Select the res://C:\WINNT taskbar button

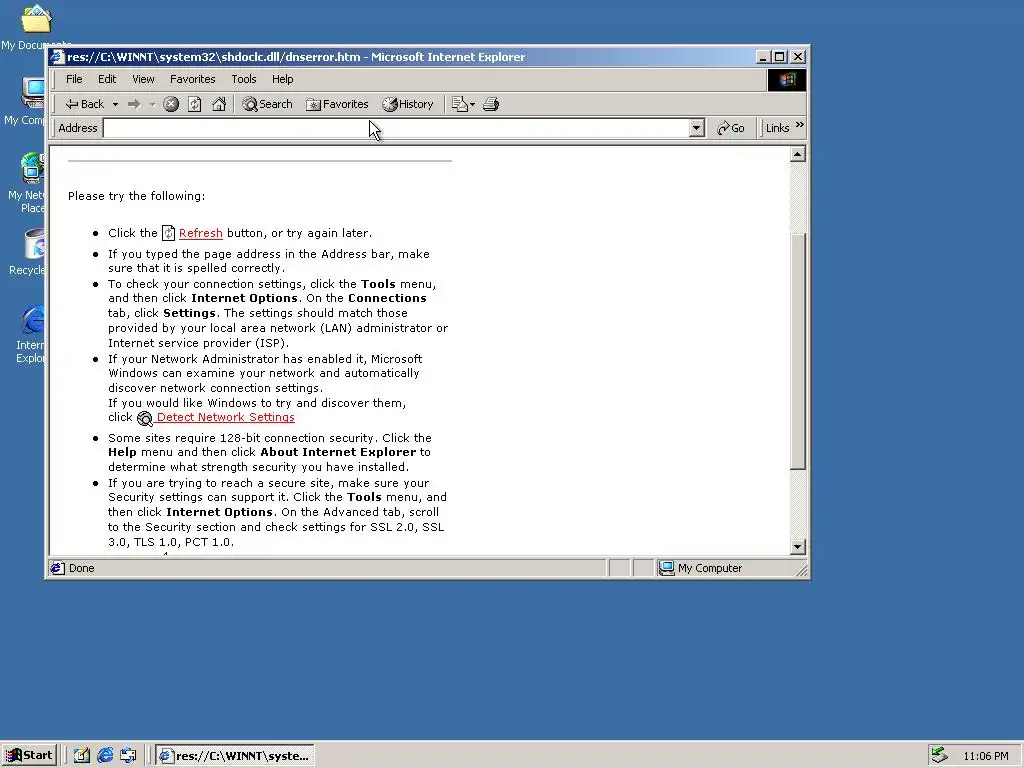[x=235, y=756]
